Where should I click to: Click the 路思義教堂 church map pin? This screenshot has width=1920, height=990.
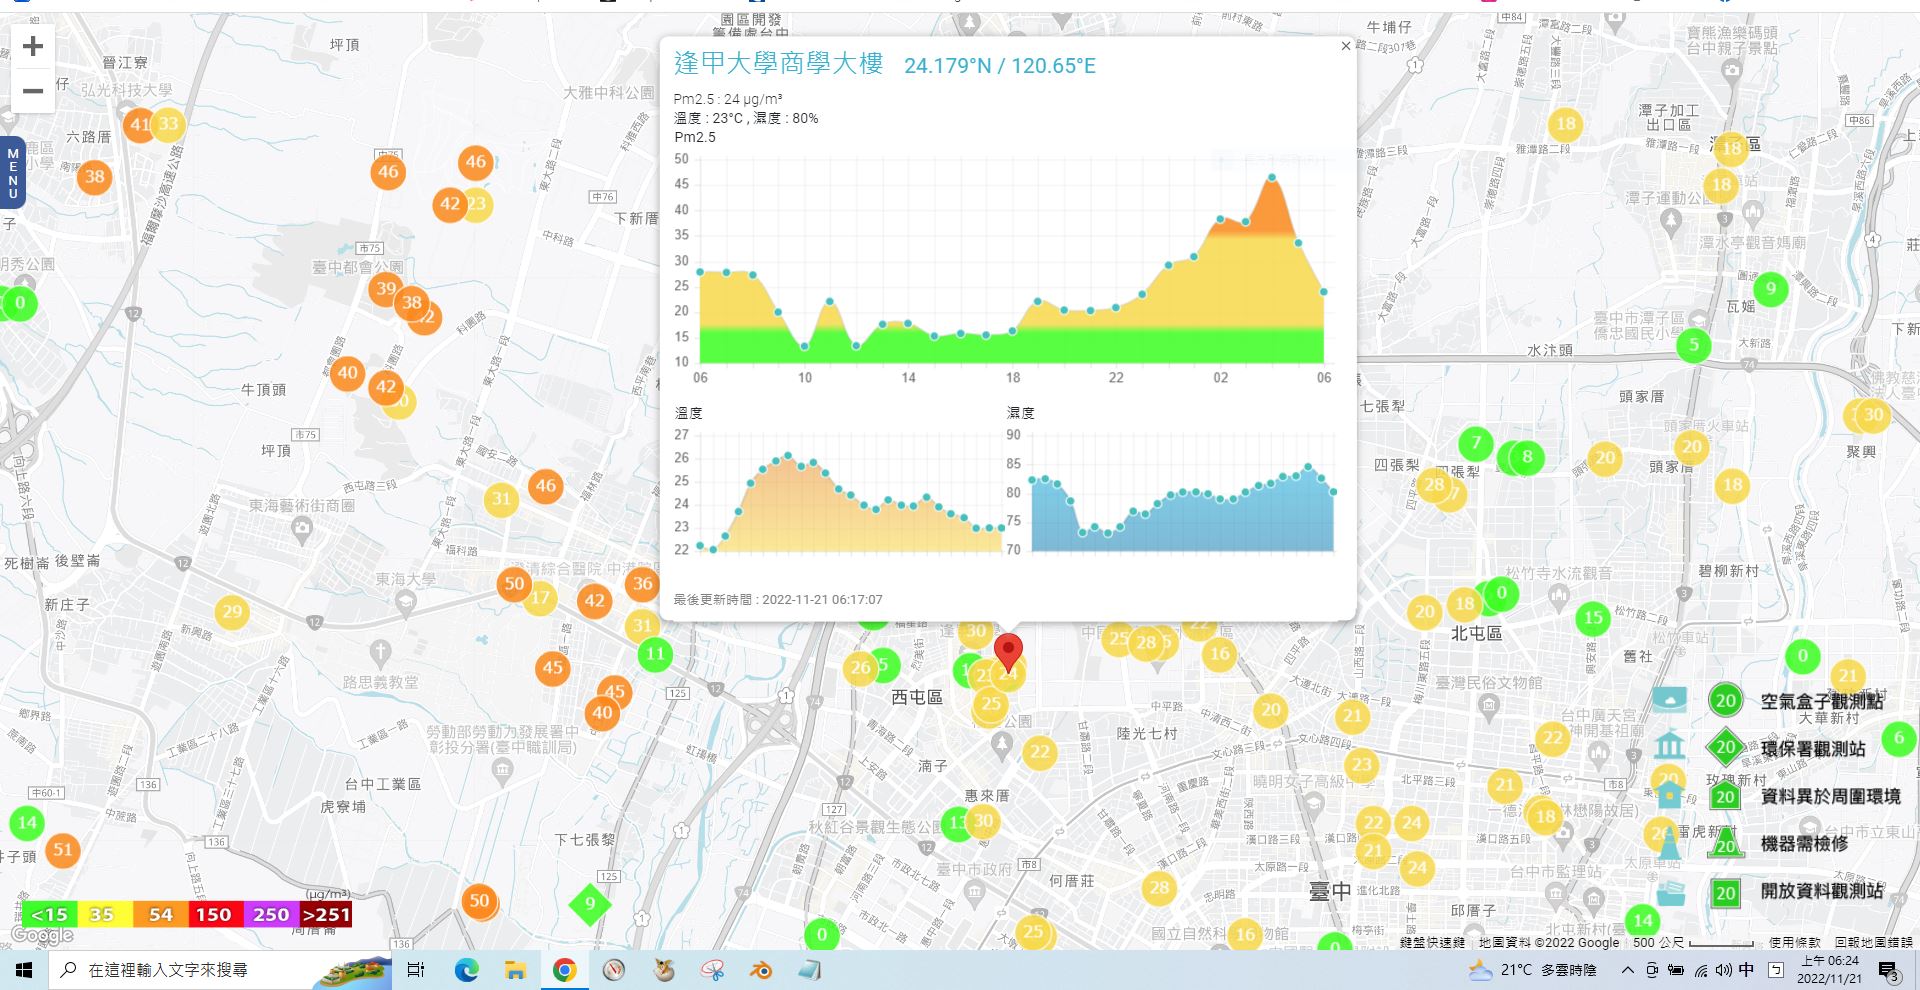click(x=380, y=654)
